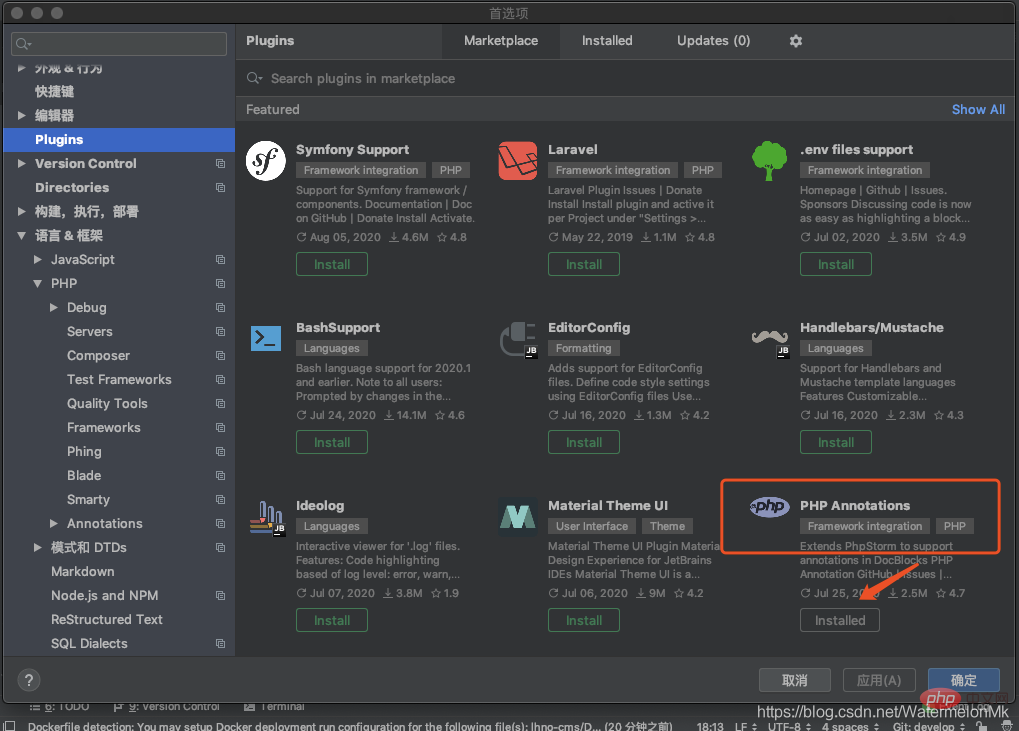Expand the Version Control tree node

21,164
